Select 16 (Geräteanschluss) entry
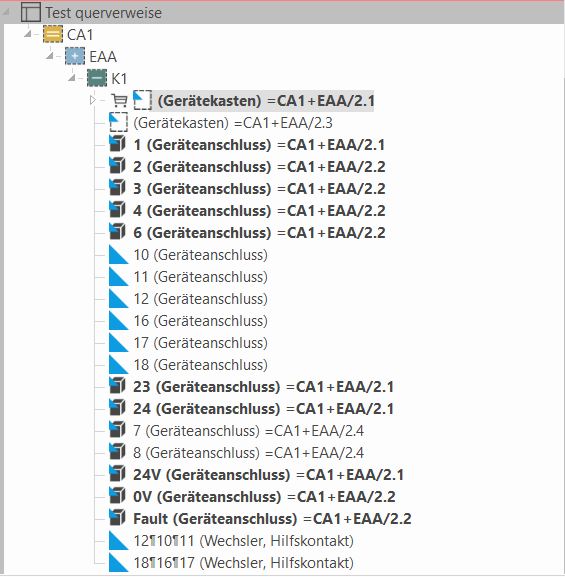 (x=201, y=321)
